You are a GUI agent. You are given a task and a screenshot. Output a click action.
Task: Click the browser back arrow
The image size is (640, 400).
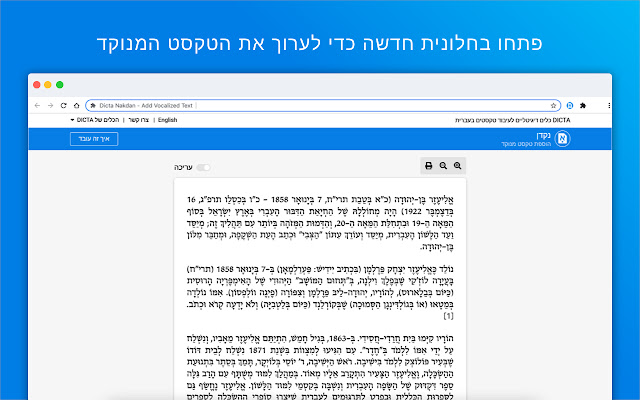pyautogui.click(x=38, y=105)
